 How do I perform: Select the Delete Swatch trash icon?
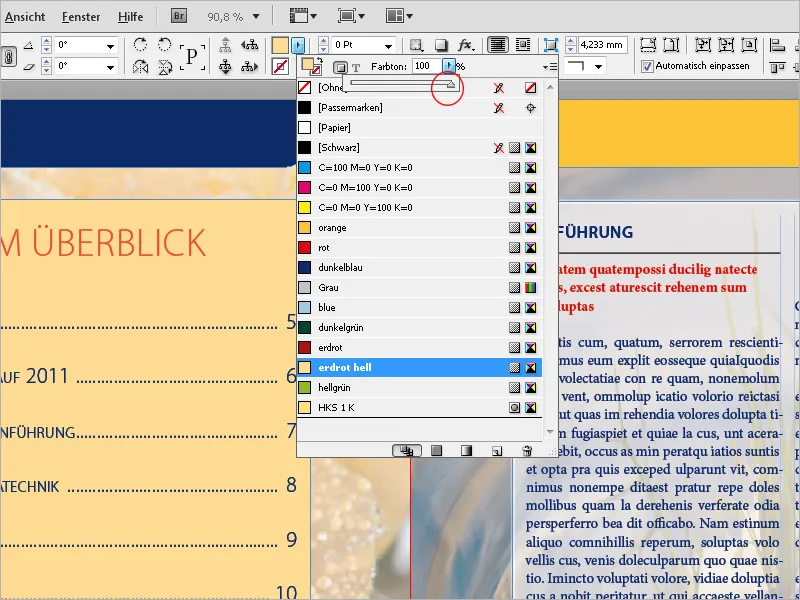pos(527,450)
